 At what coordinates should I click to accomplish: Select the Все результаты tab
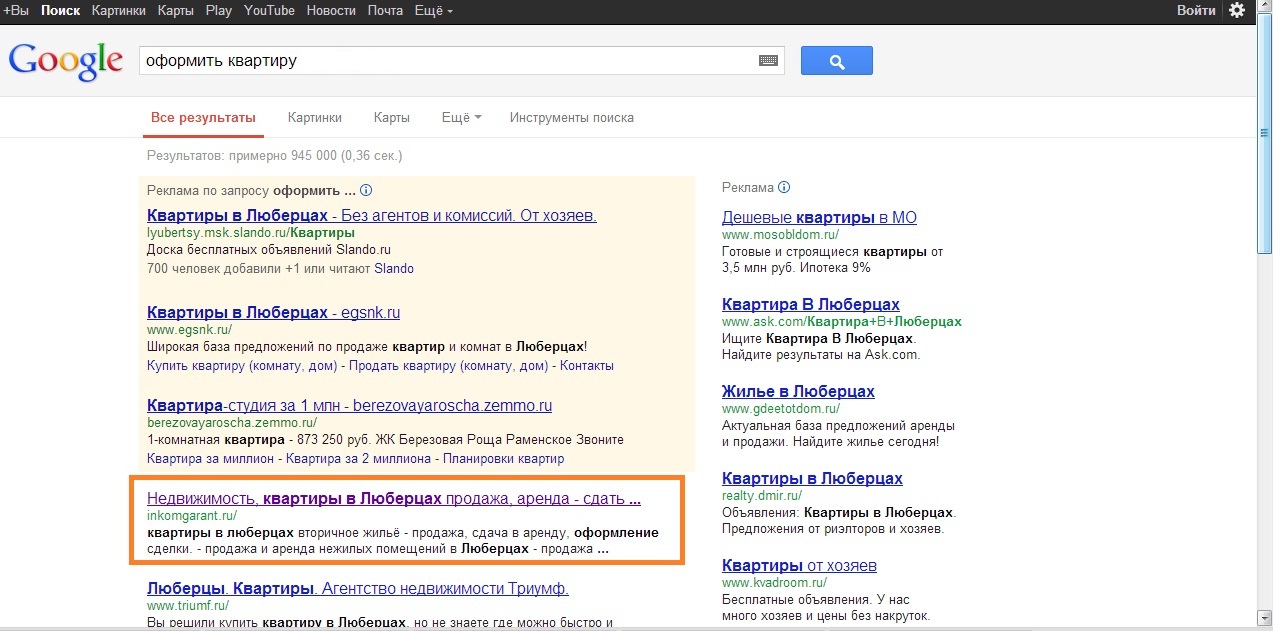pos(203,117)
